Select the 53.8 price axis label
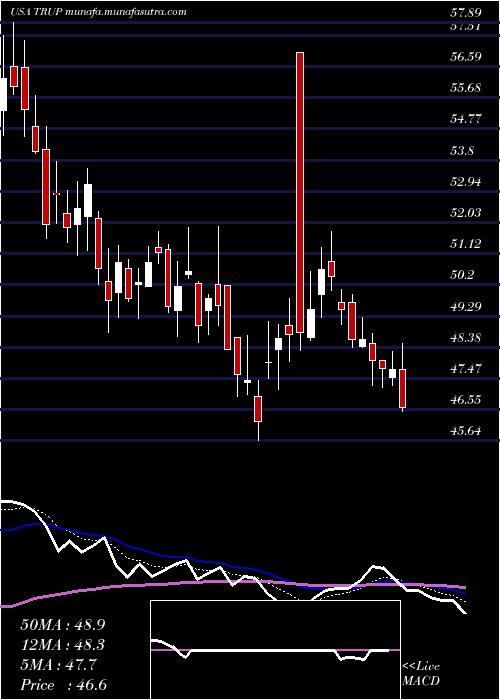Viewport: 500px width, 700px height. pos(464,151)
